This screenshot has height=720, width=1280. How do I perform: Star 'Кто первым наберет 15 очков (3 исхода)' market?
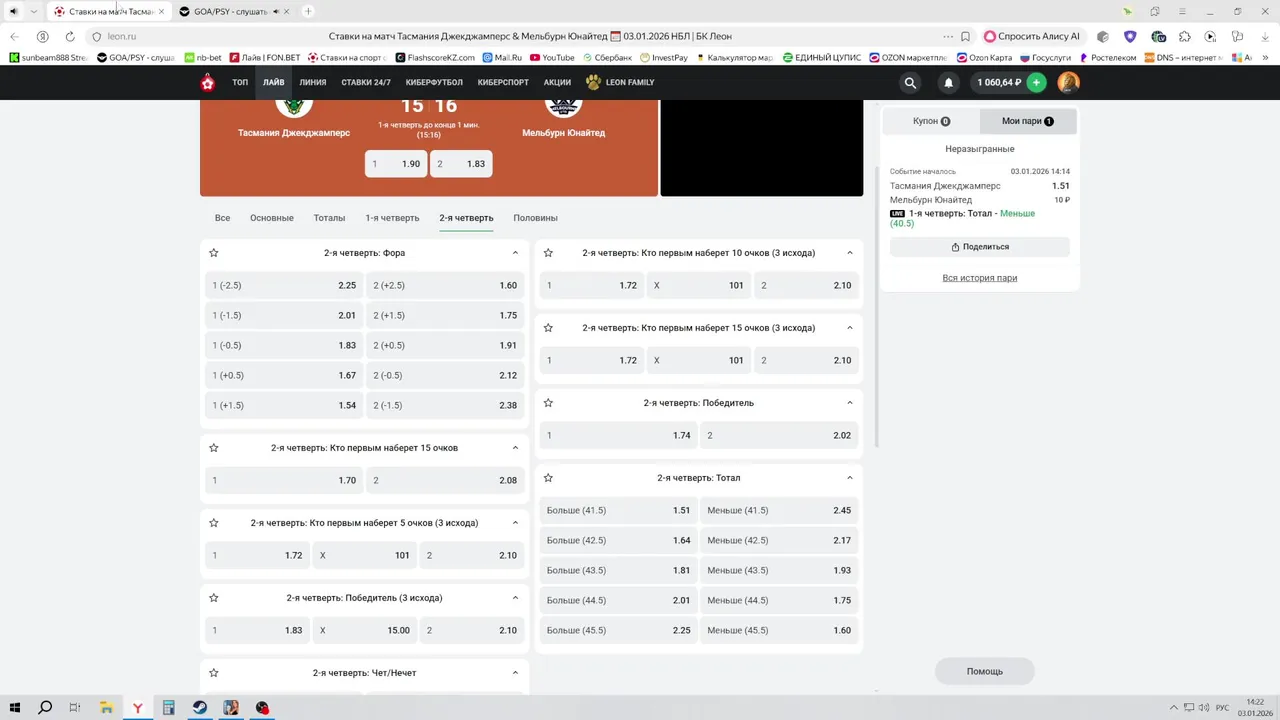pyautogui.click(x=548, y=328)
